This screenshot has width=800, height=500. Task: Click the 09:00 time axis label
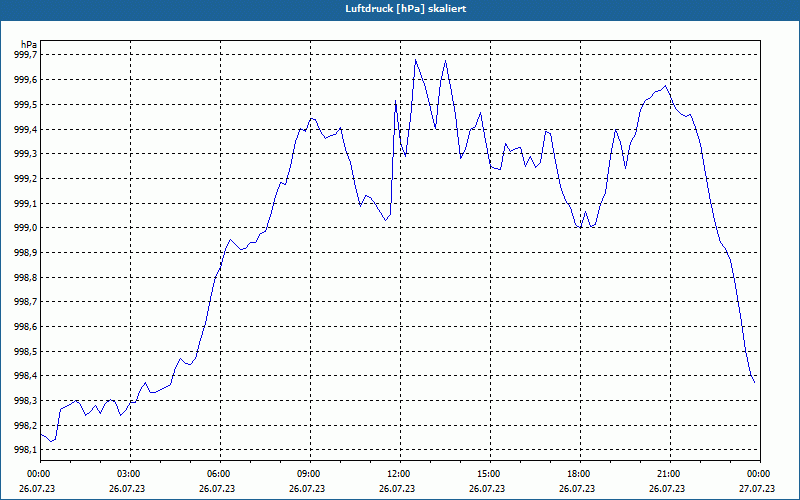pyautogui.click(x=310, y=474)
